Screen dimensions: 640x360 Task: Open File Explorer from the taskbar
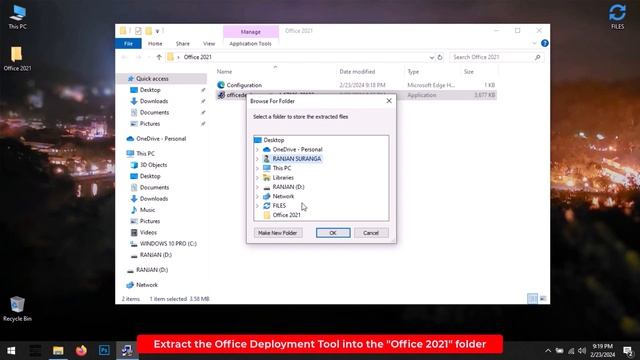pyautogui.click(x=58, y=351)
